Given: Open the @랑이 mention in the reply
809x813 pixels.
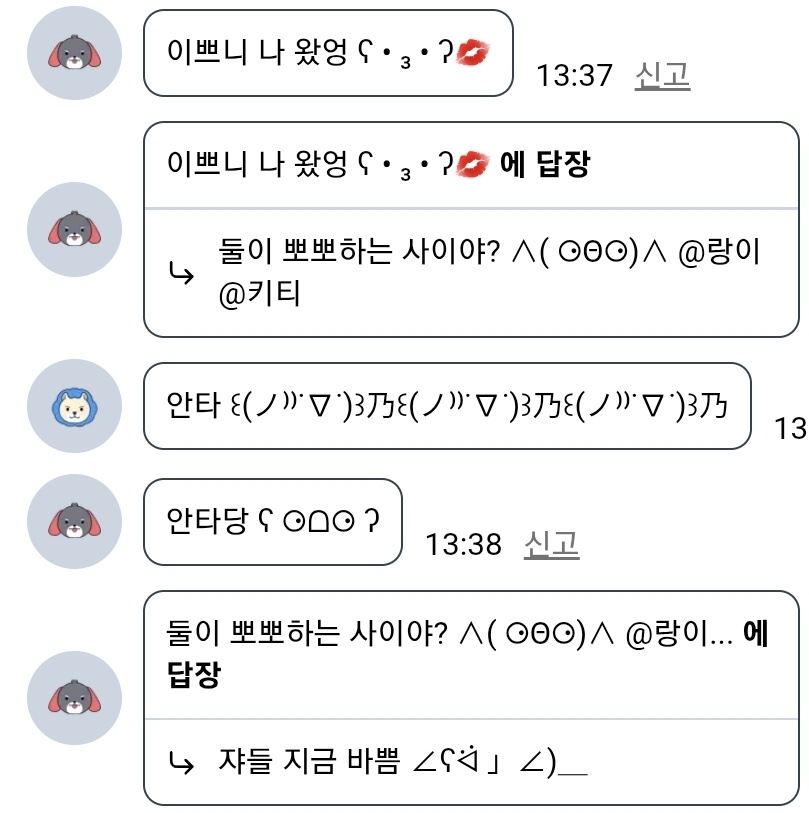Looking at the screenshot, I should tap(721, 251).
